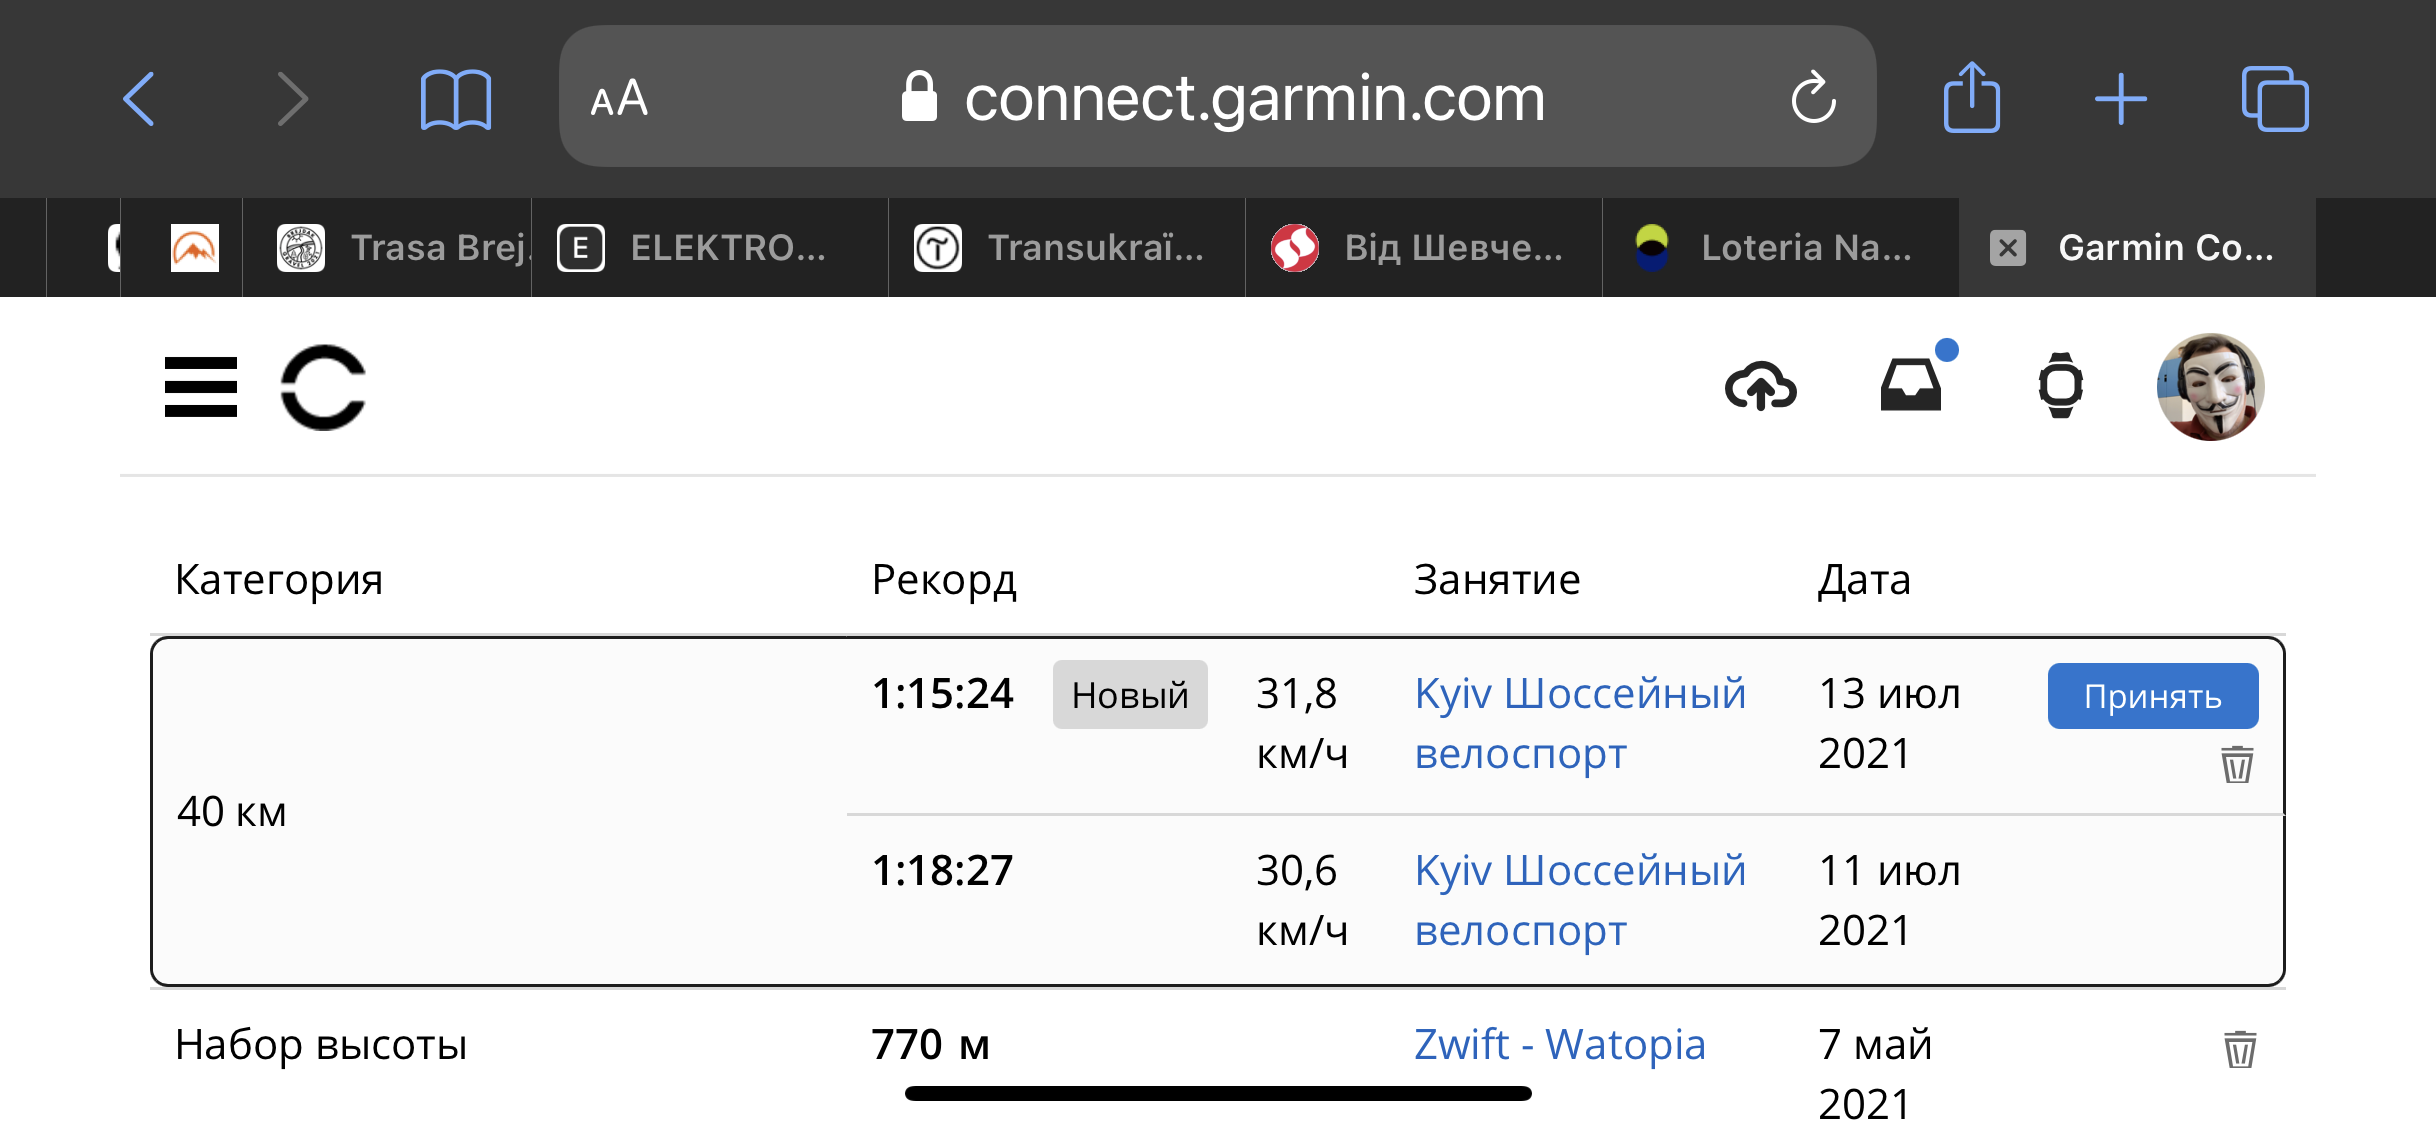The height and width of the screenshot is (1125, 2436).
Task: Accept the new record with Принять
Action: coord(2152,696)
